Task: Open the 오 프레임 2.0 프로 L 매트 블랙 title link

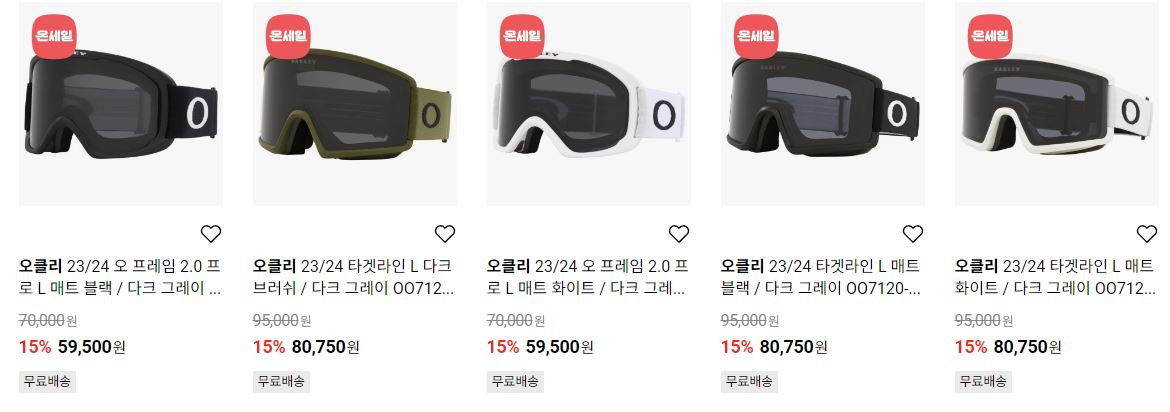Action: 120,277
